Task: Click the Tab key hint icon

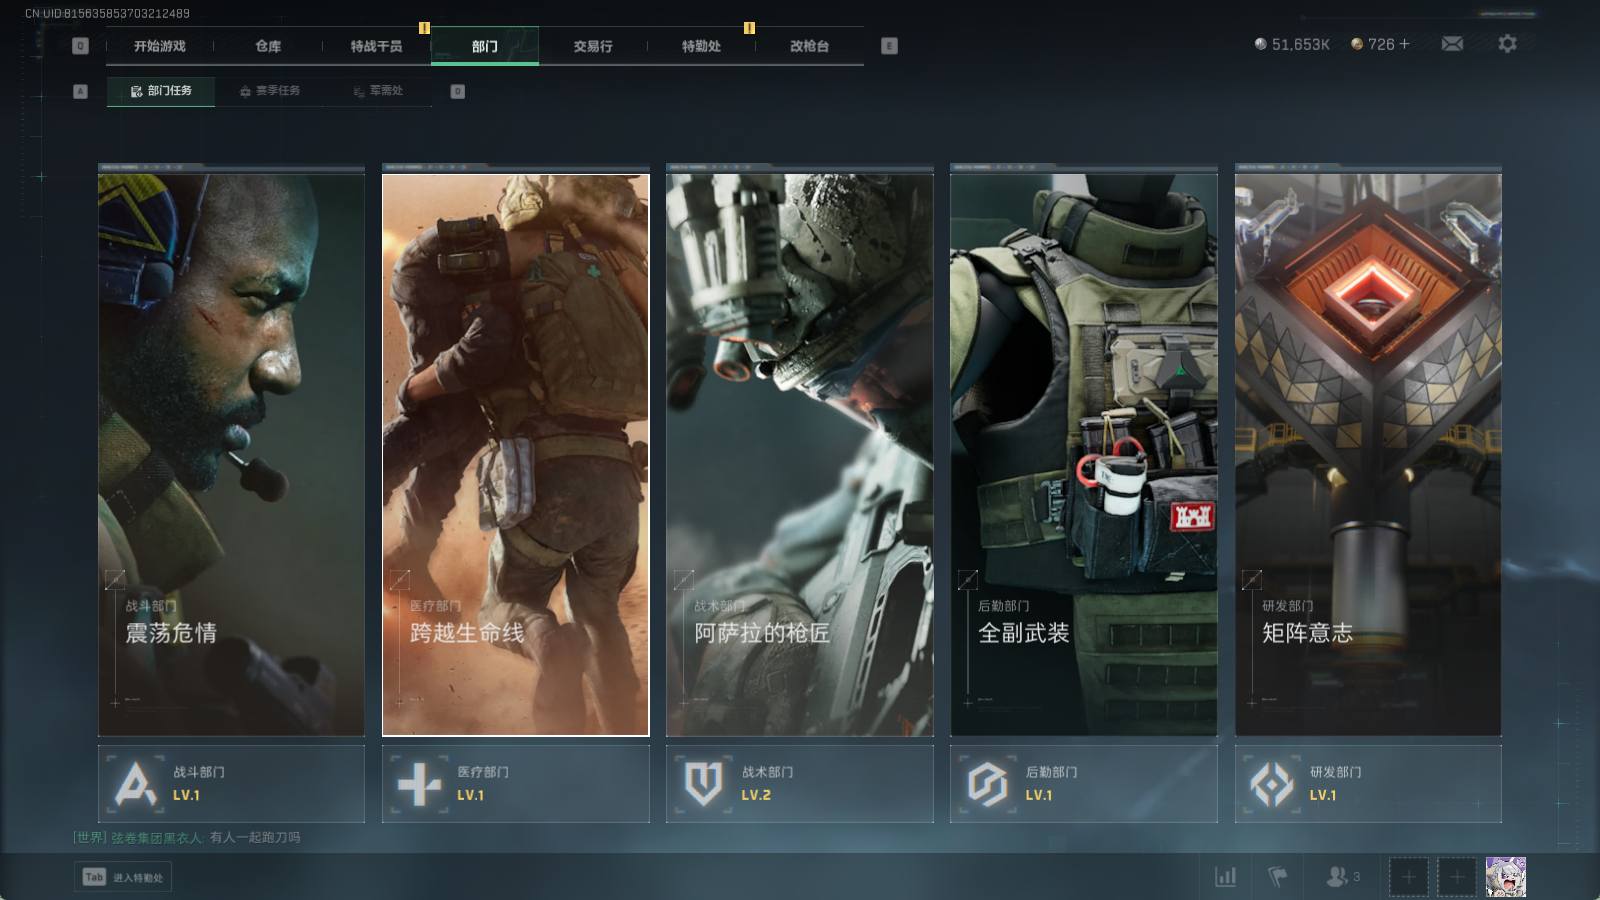Action: pyautogui.click(x=94, y=877)
